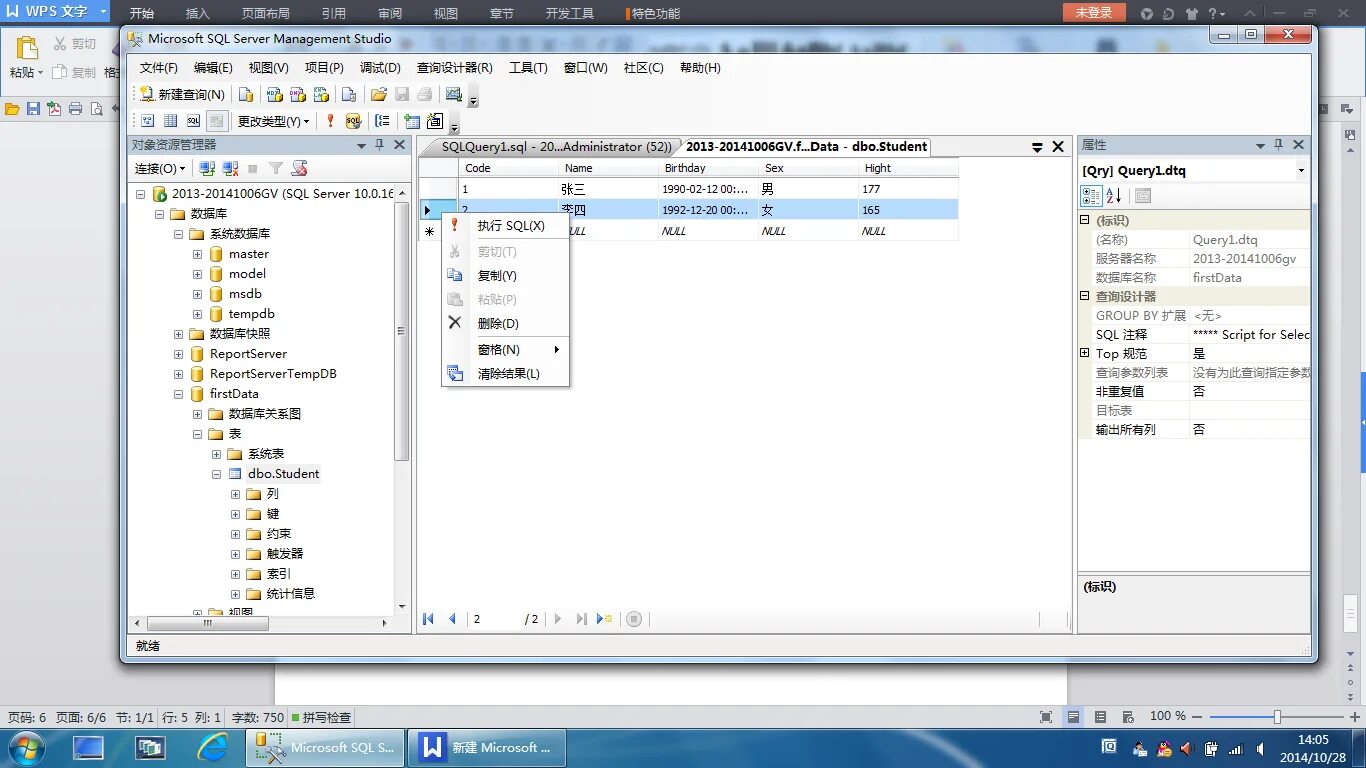Image resolution: width=1366 pixels, height=768 pixels.
Task: Click the Open File folder icon
Action: (x=378, y=95)
